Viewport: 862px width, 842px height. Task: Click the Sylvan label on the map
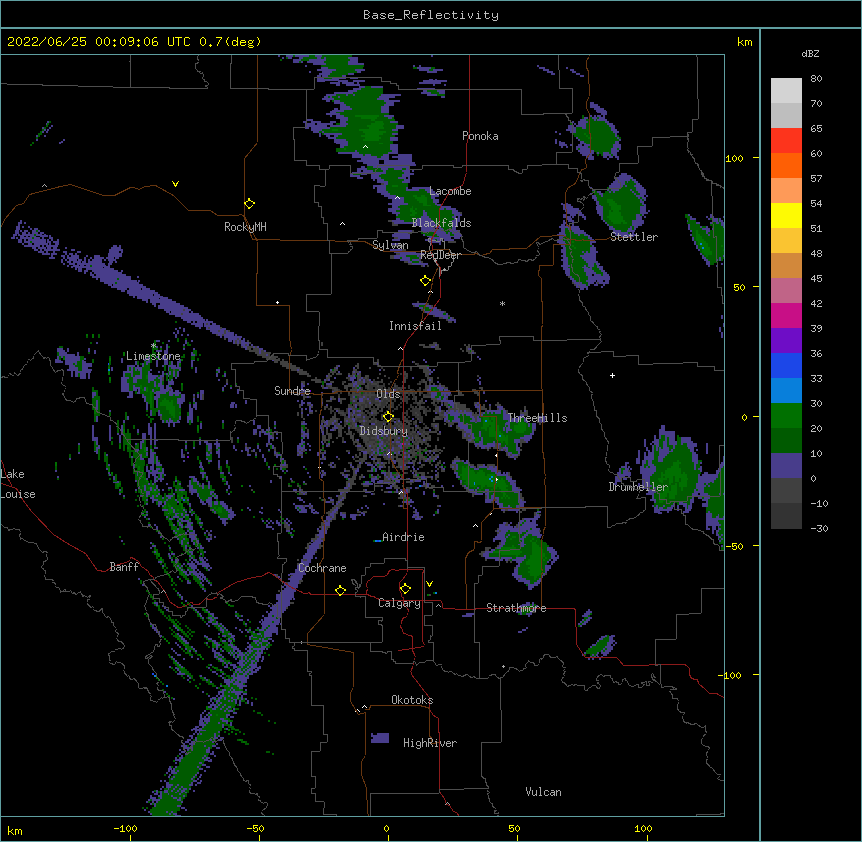tap(390, 245)
